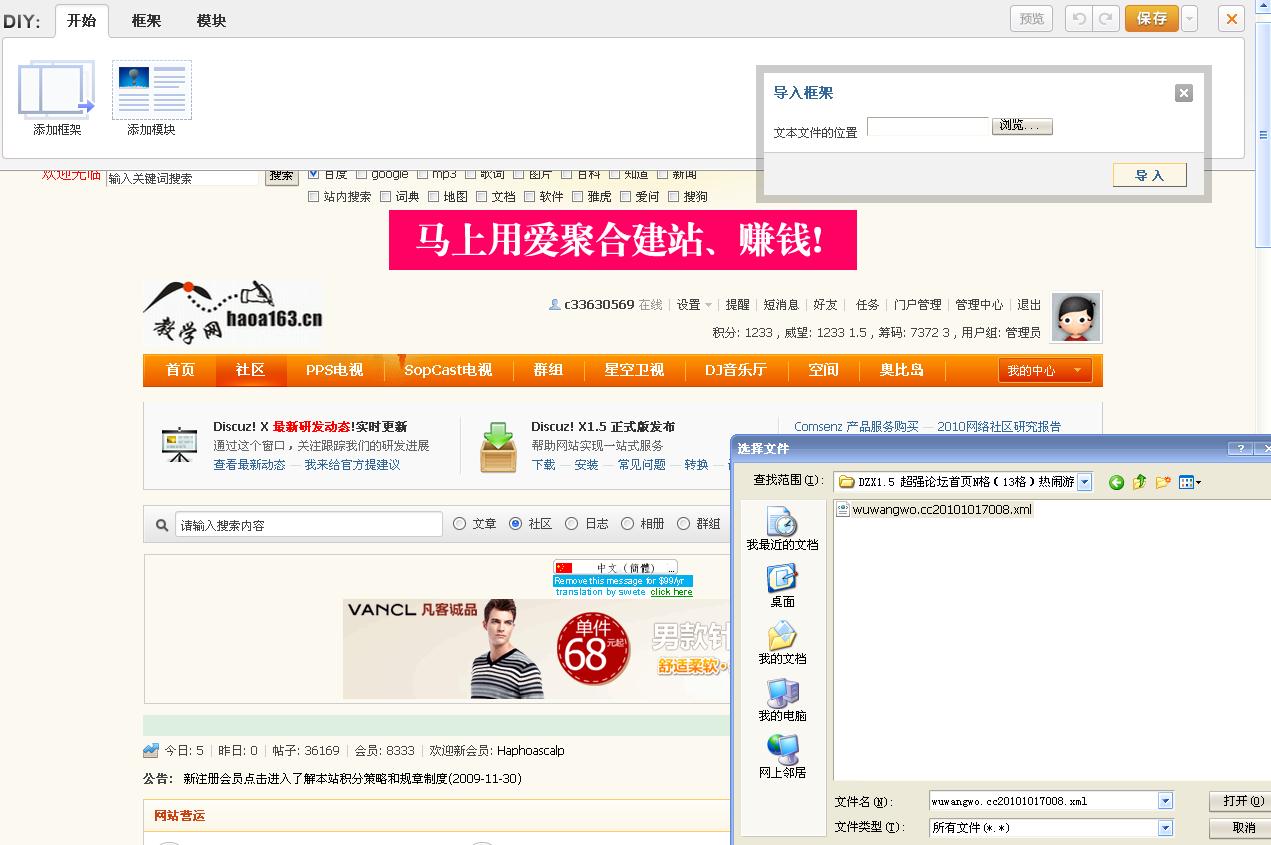This screenshot has width=1271, height=845.
Task: Select the 群组 radio button
Action: coord(684,523)
